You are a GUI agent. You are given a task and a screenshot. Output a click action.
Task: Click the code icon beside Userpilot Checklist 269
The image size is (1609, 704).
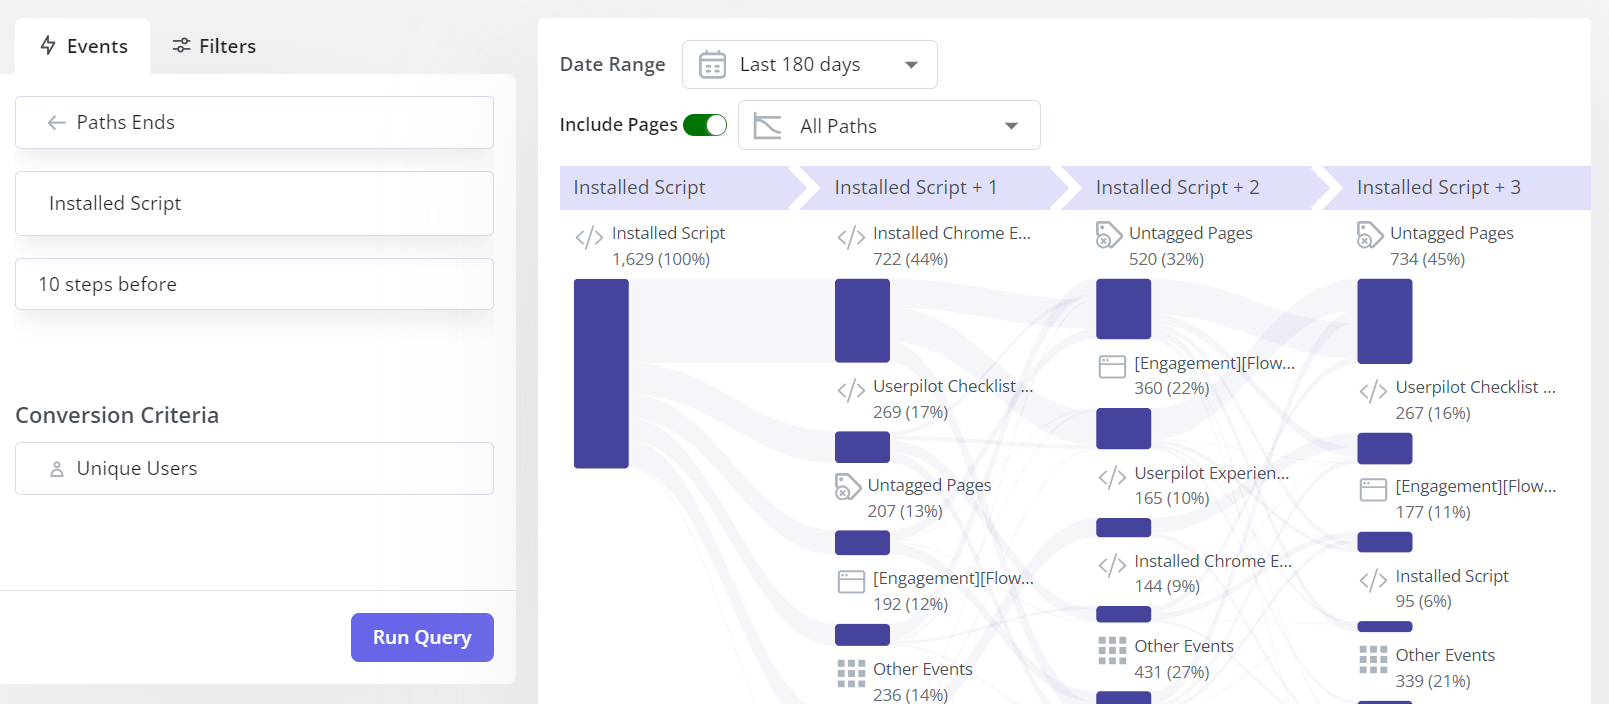click(851, 390)
